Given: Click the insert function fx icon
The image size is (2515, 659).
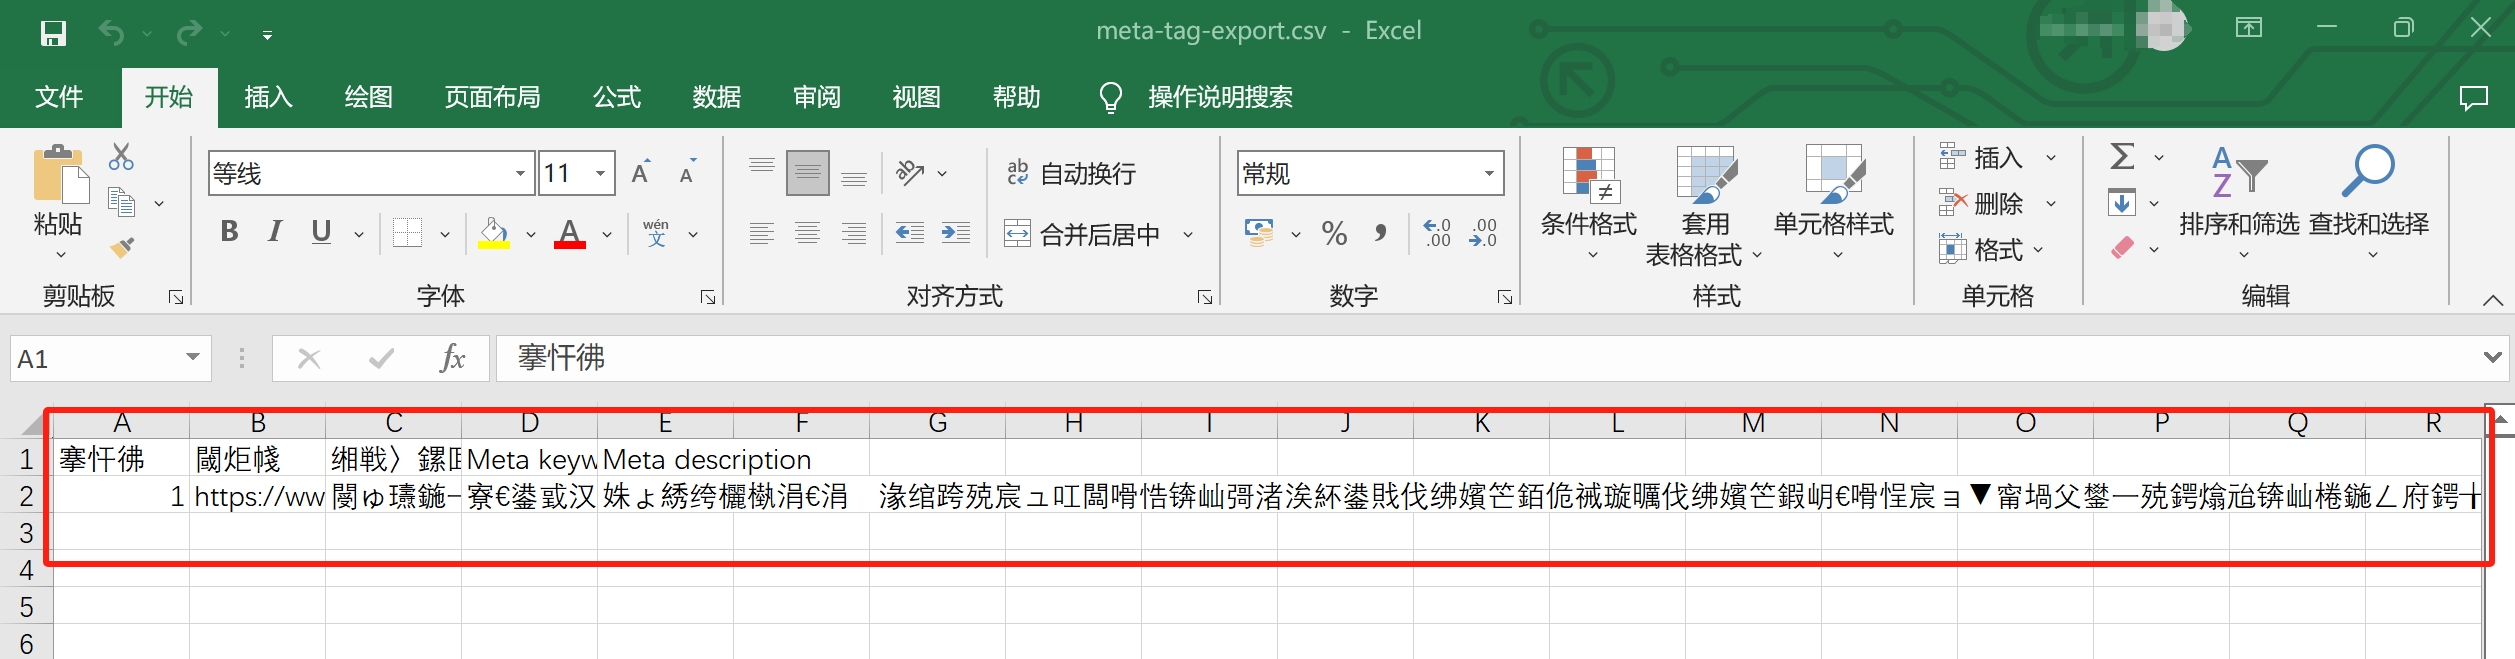Looking at the screenshot, I should pos(452,359).
